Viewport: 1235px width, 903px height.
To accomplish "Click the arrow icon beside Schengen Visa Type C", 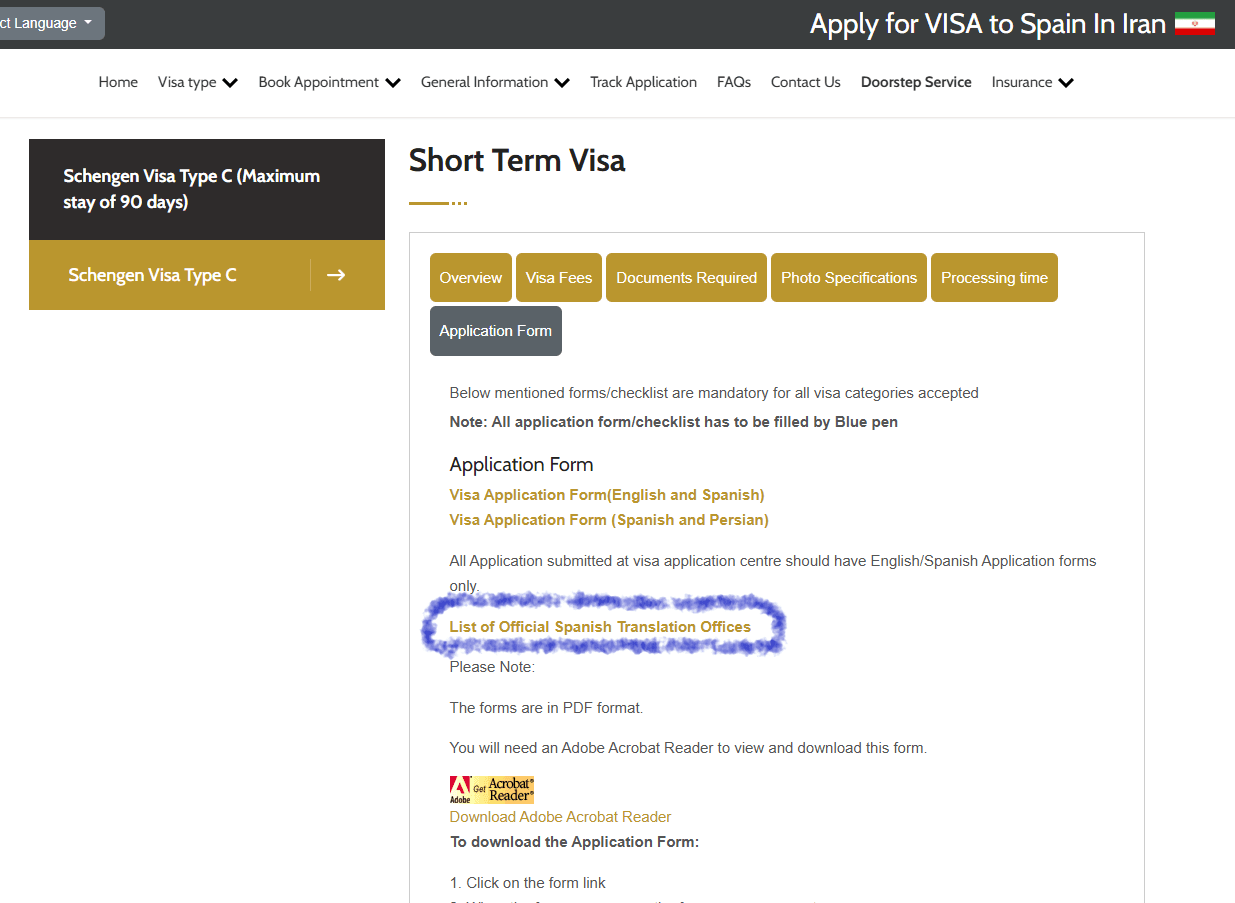I will tap(336, 275).
